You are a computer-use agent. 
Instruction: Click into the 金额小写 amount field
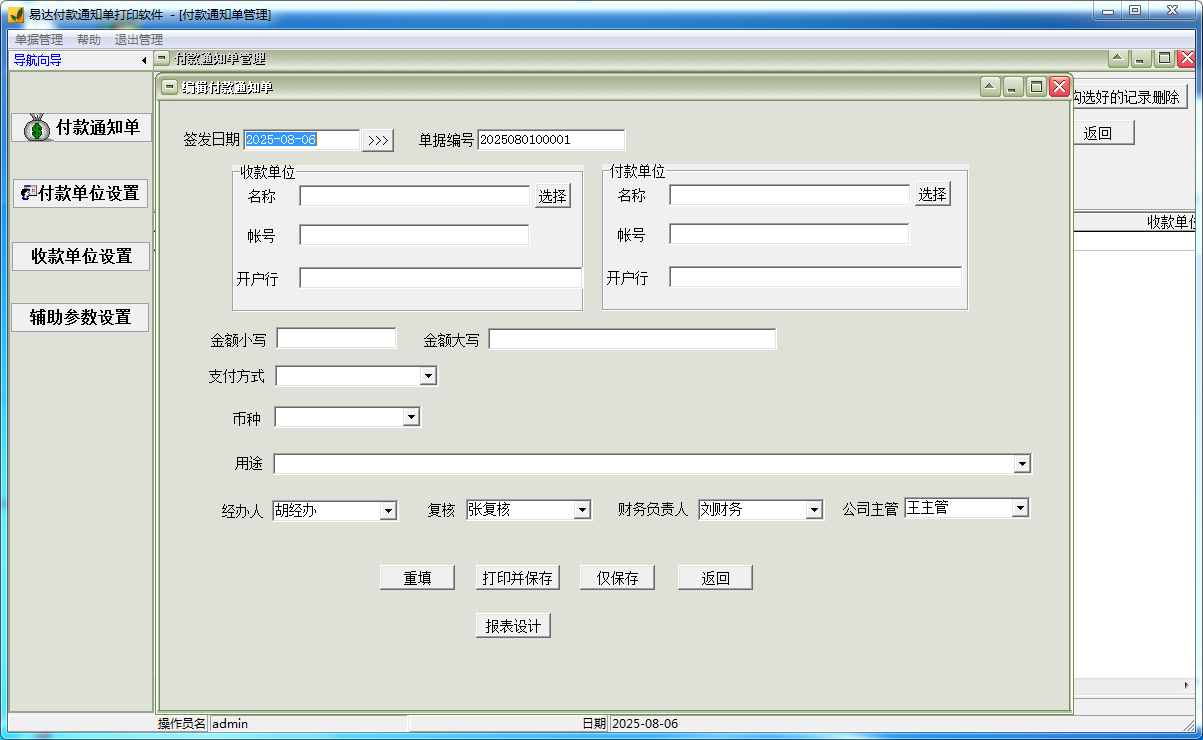tap(336, 338)
